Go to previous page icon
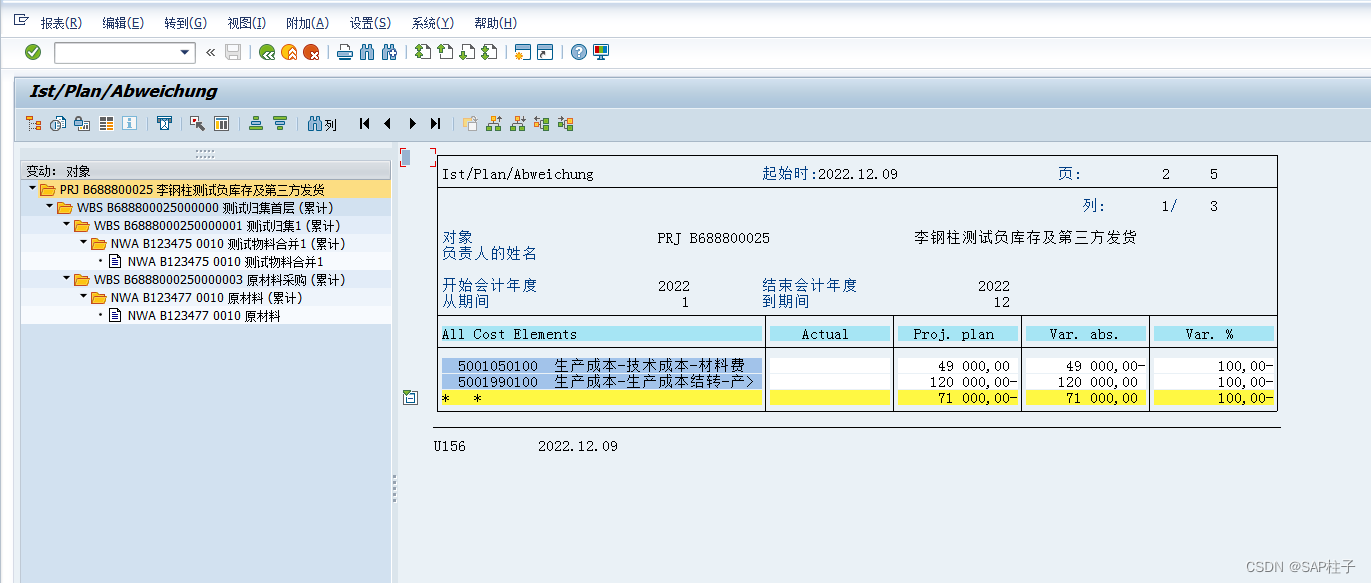This screenshot has height=583, width=1371. click(x=445, y=52)
